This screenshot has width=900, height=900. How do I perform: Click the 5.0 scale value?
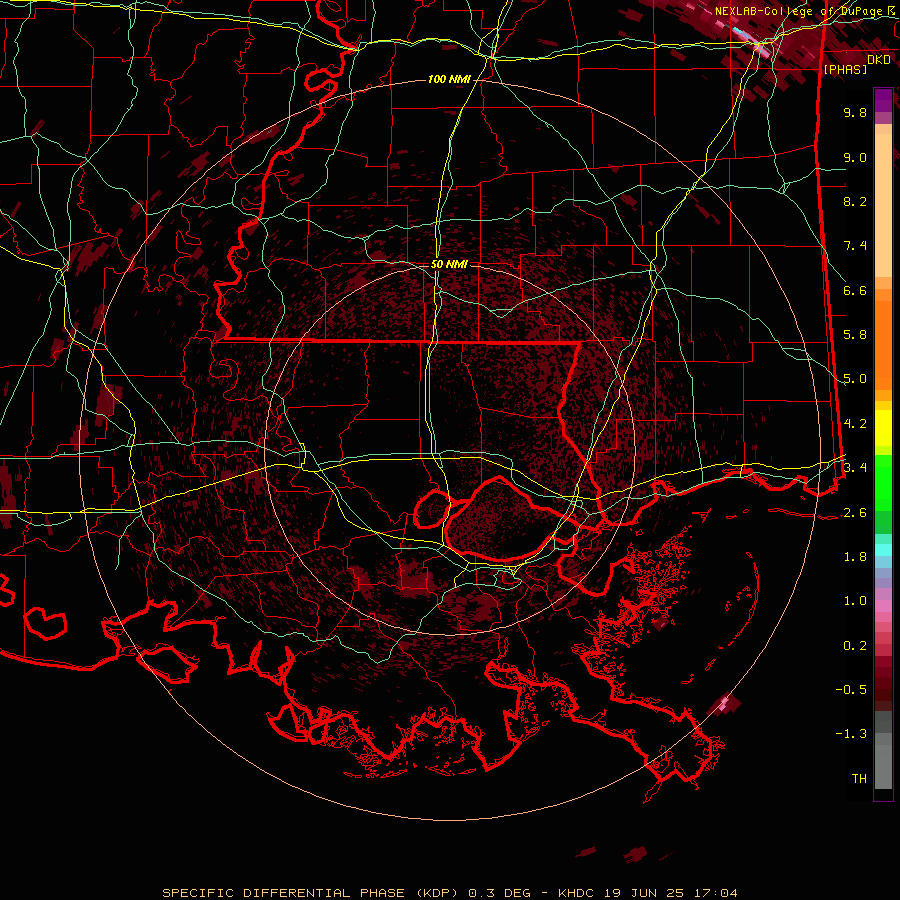coord(855,379)
